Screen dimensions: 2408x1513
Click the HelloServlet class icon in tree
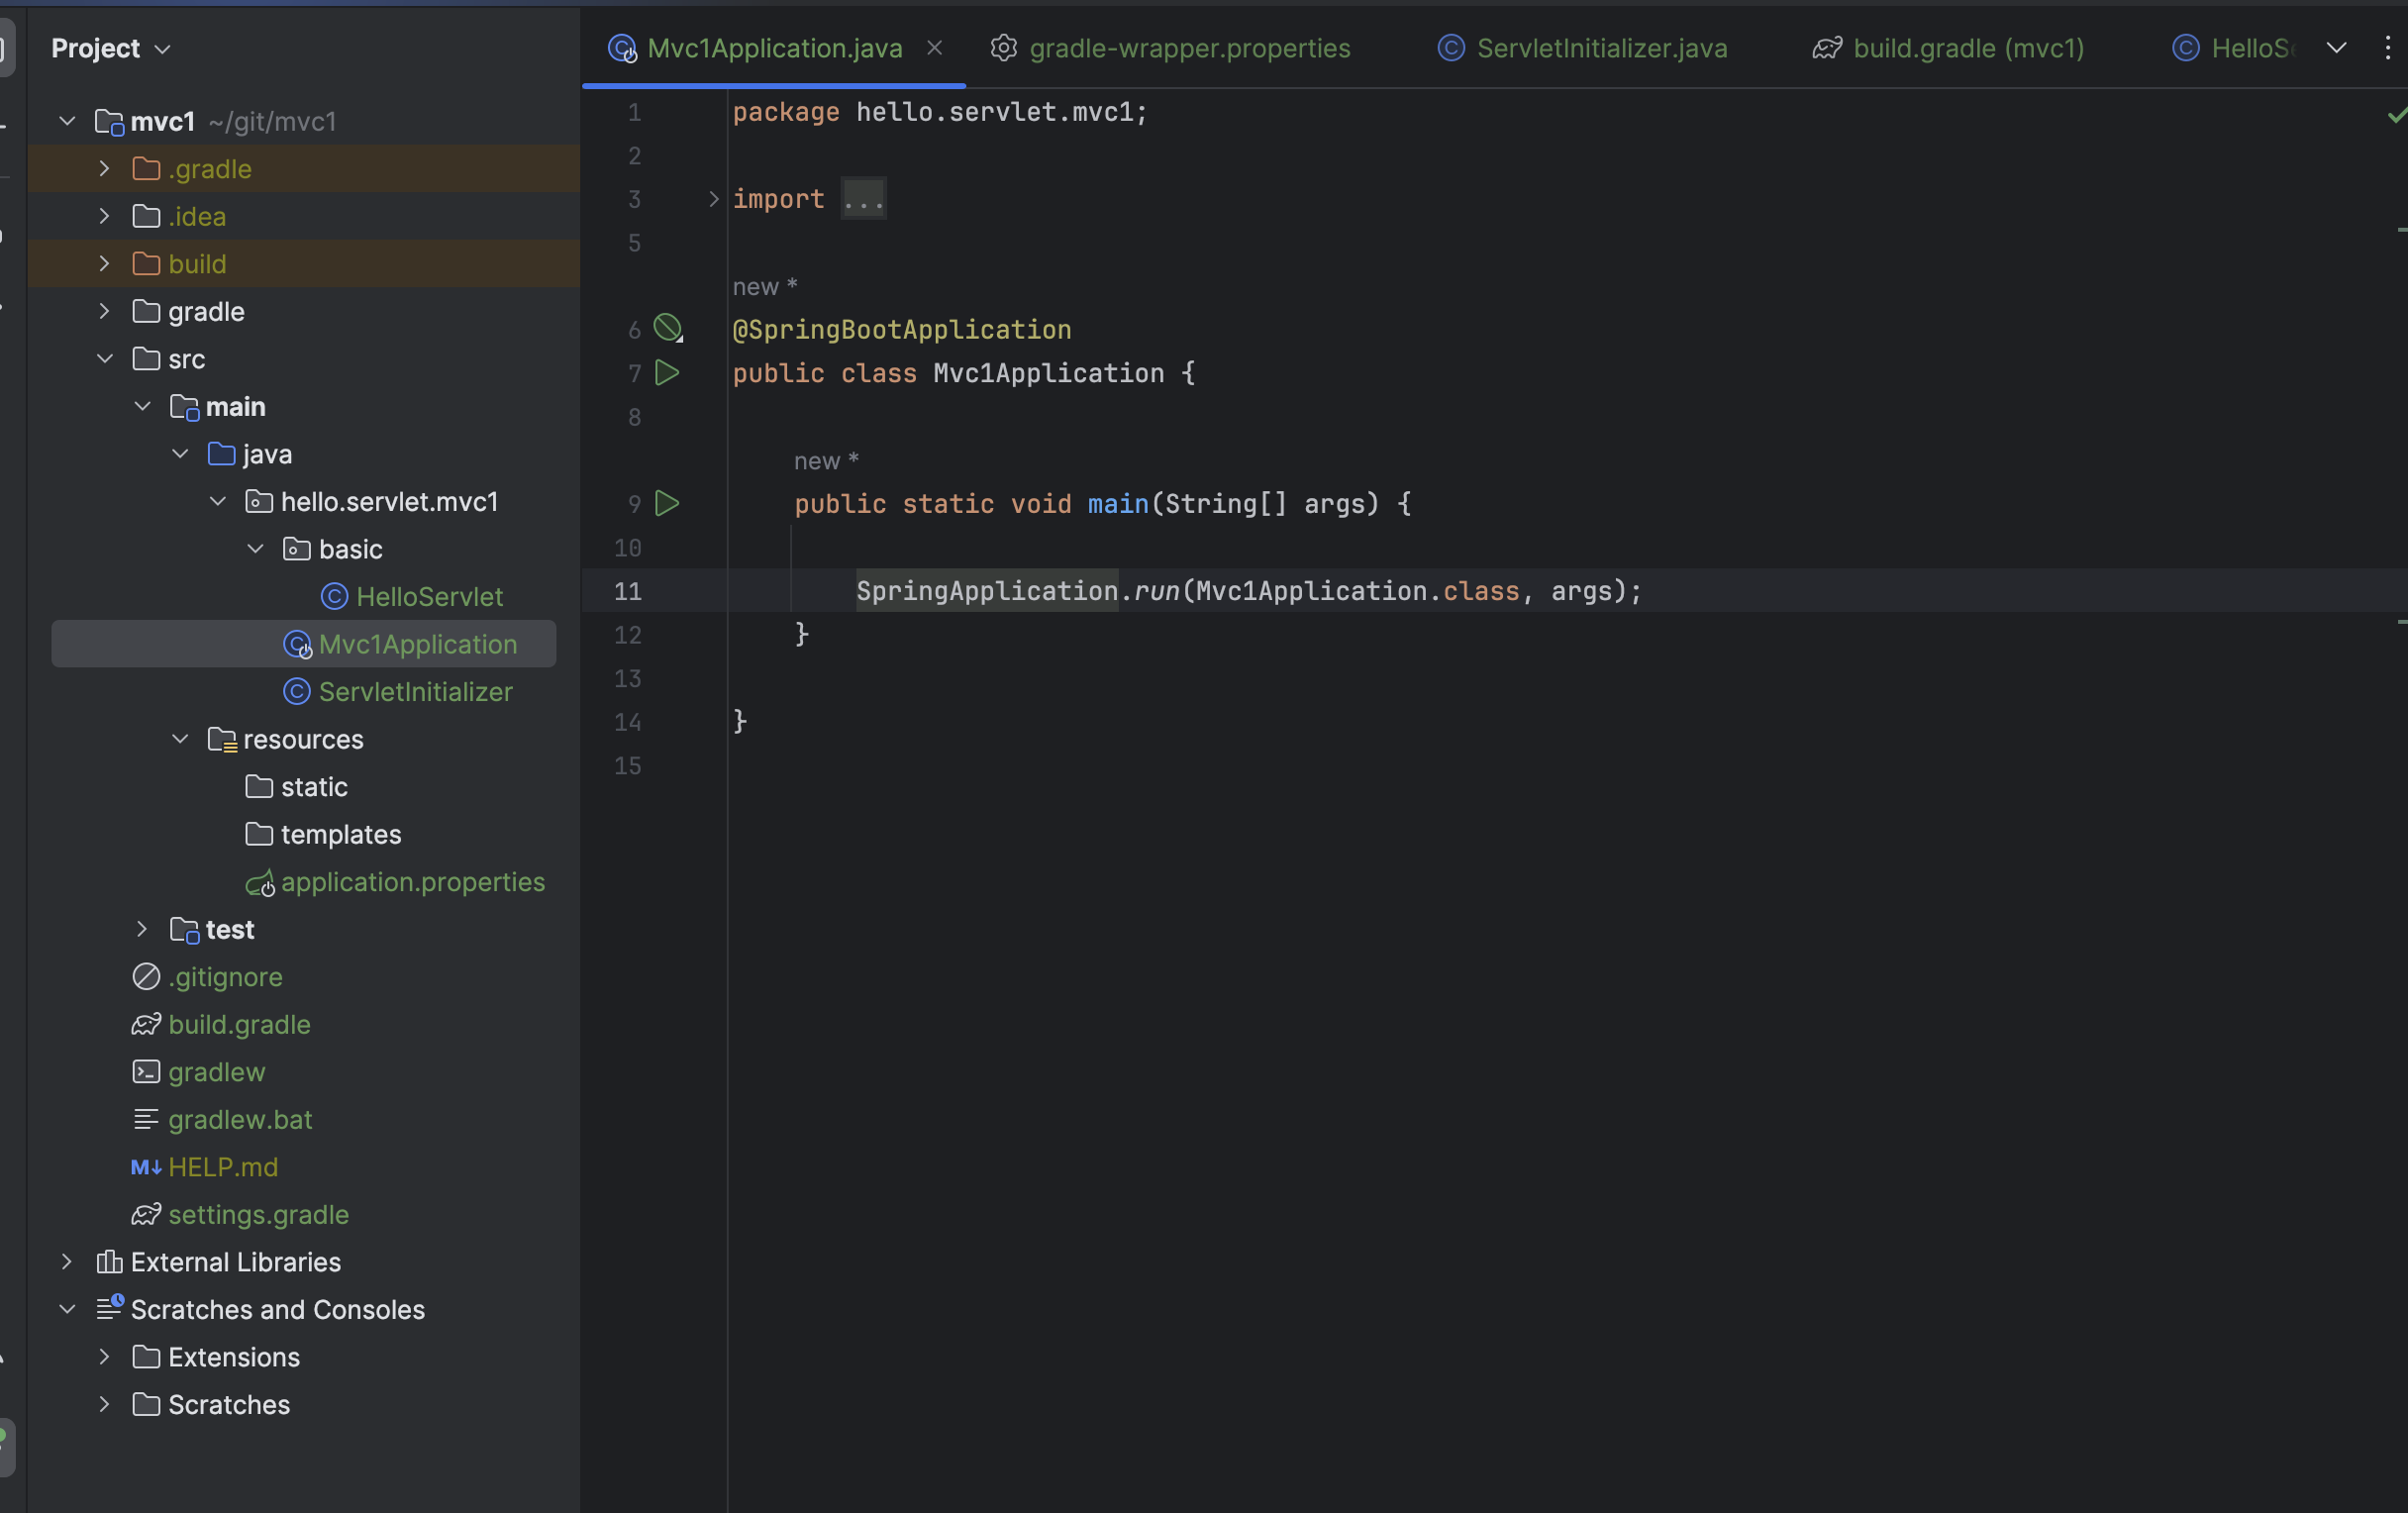point(334,597)
